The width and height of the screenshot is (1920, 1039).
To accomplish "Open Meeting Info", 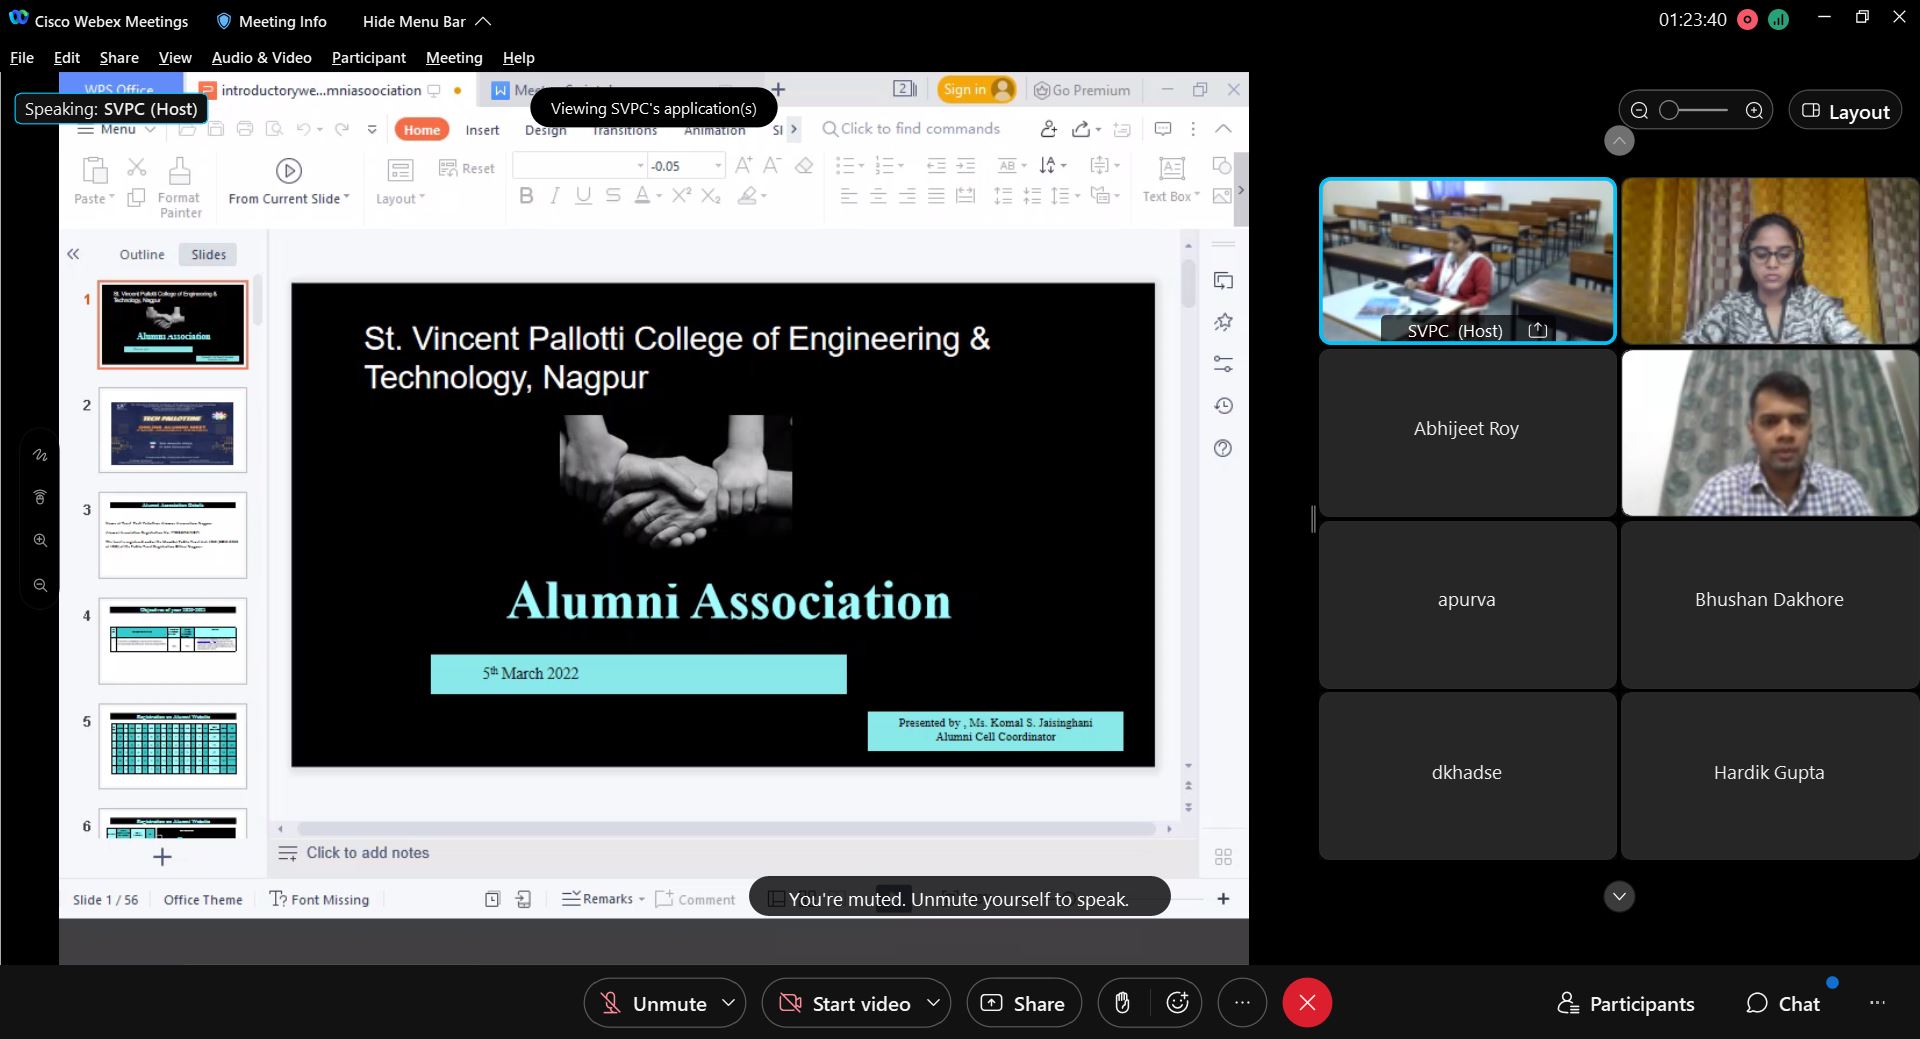I will (x=272, y=21).
